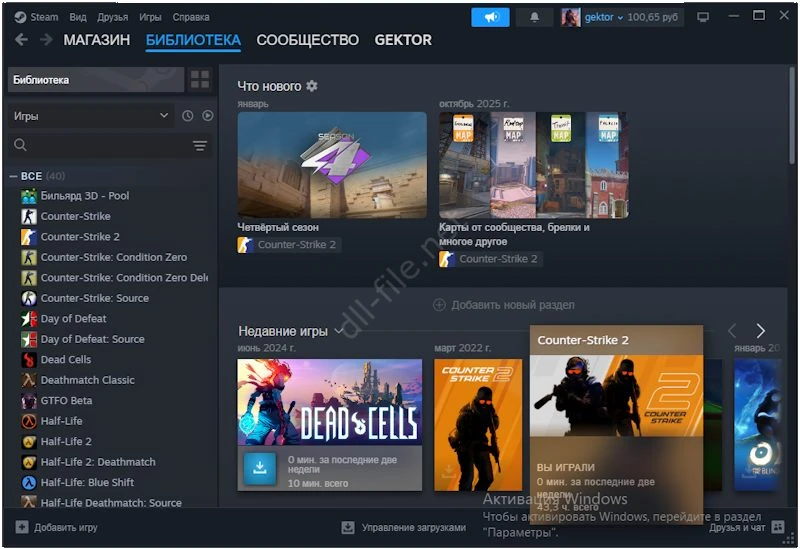This screenshot has height=549, width=800.
Task: Open What's New settings gear
Action: pyautogui.click(x=312, y=86)
